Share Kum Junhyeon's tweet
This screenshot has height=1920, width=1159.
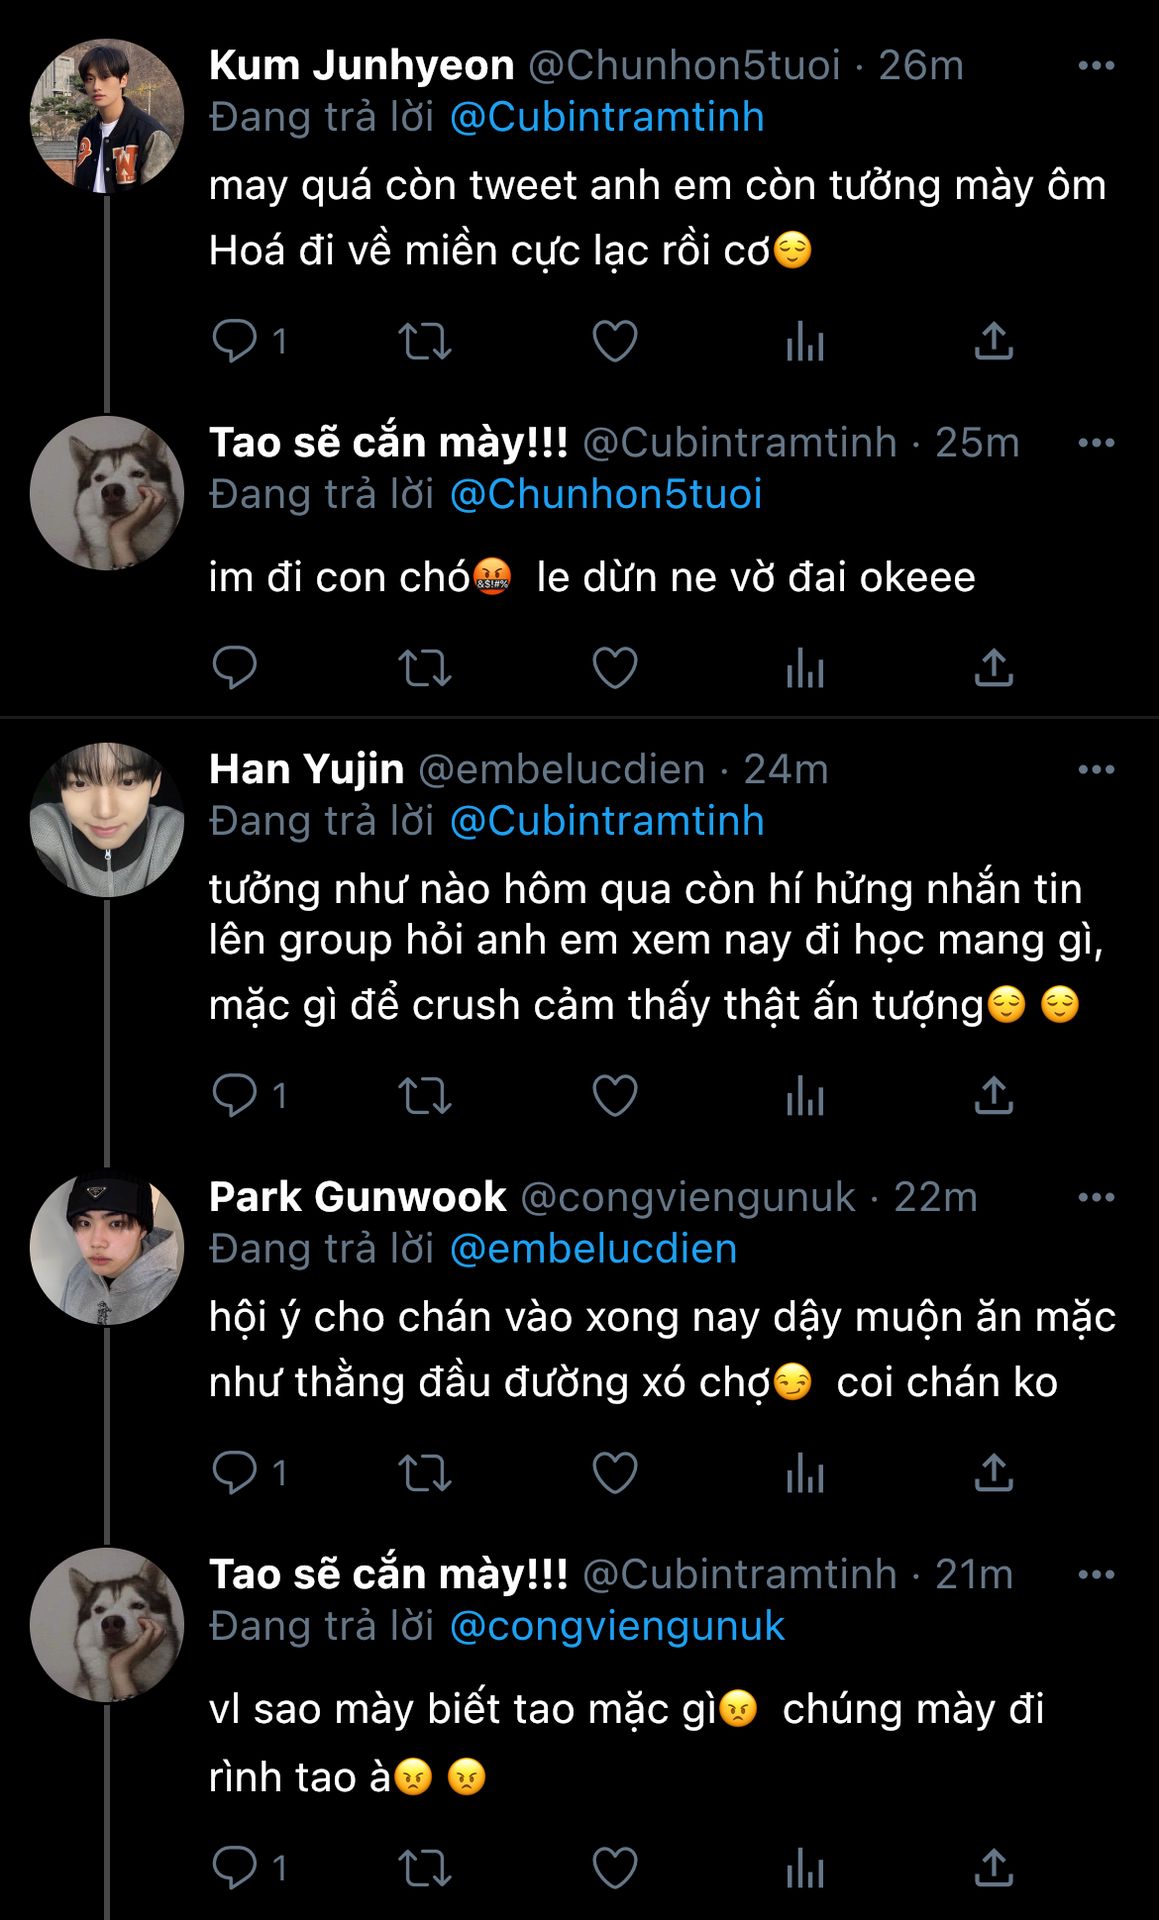993,341
